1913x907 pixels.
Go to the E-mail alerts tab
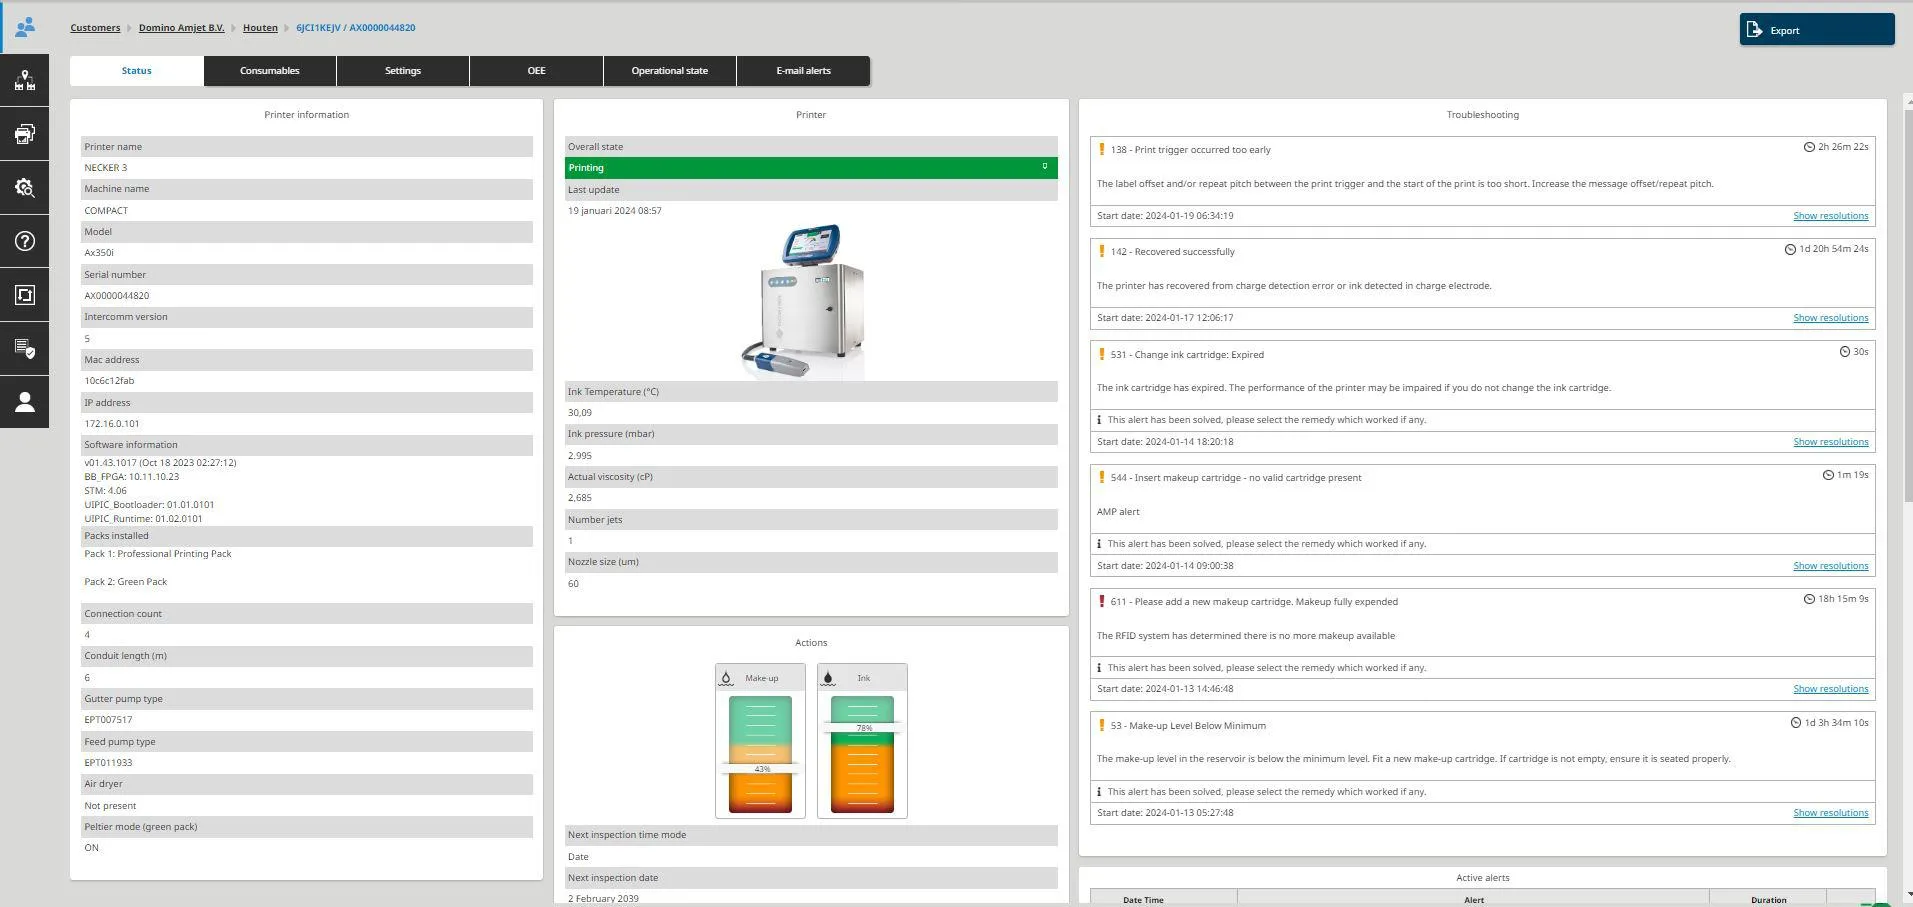[x=803, y=71]
